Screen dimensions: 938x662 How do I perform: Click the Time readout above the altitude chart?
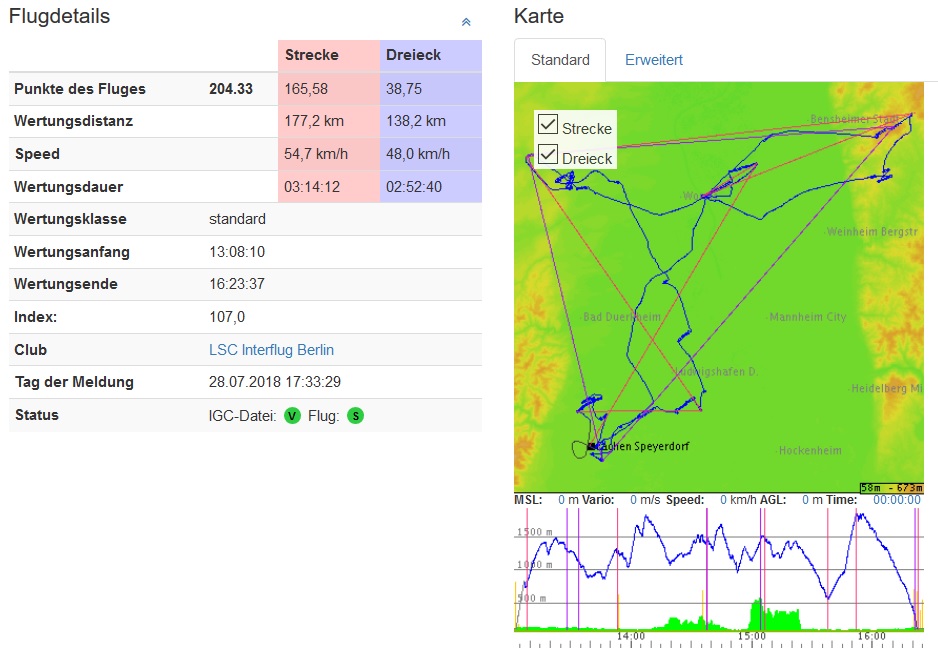(896, 499)
